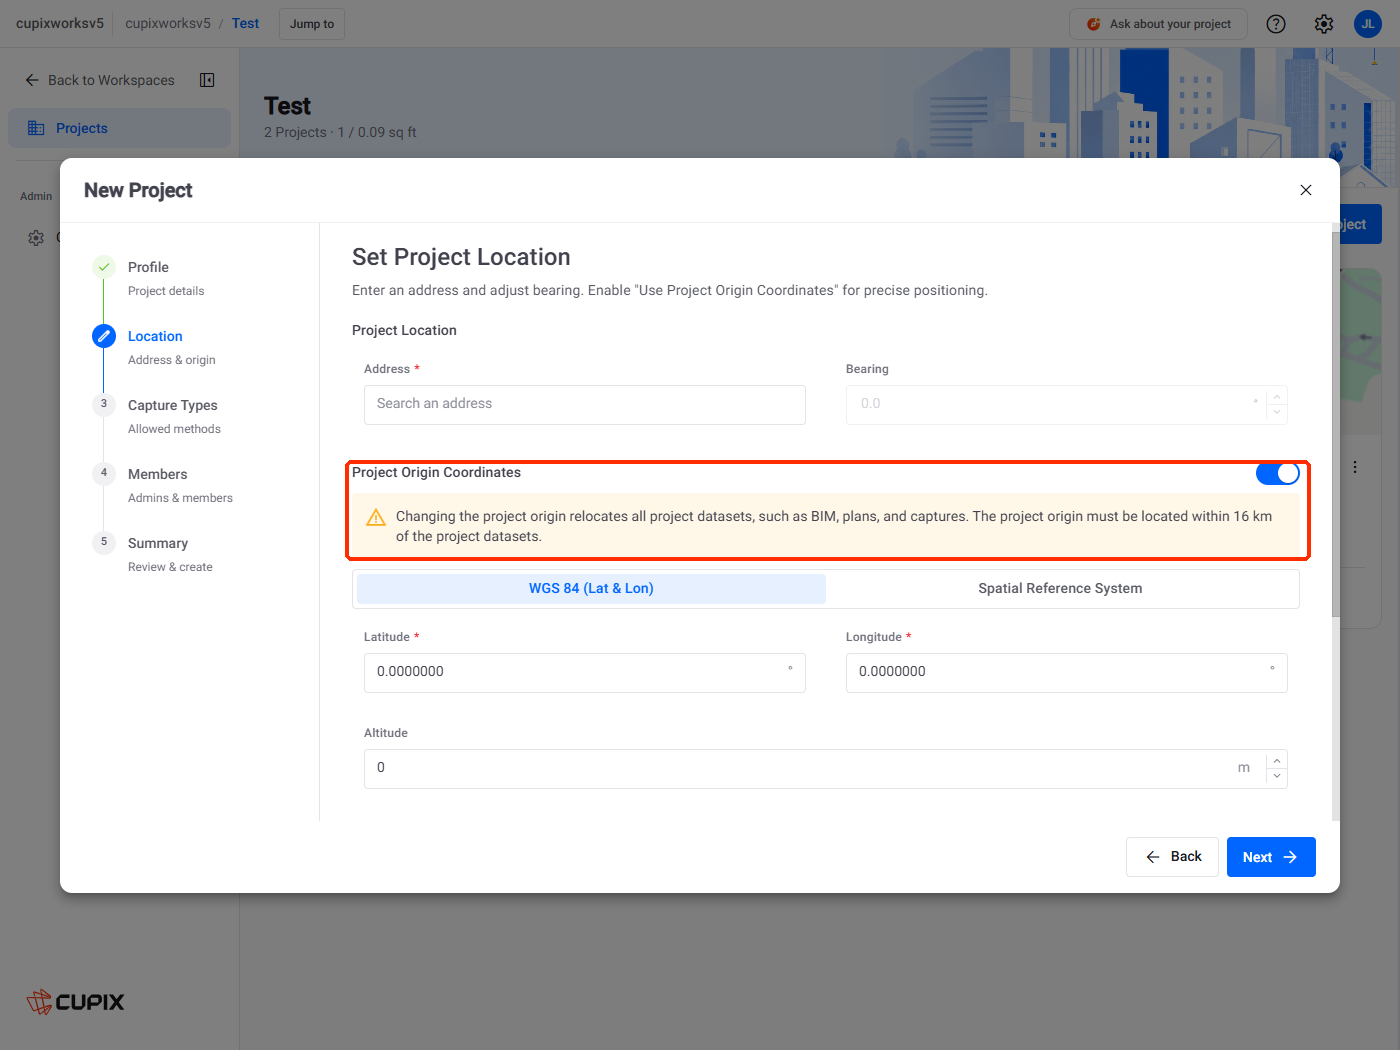Open the three-dot options menu

1355,467
